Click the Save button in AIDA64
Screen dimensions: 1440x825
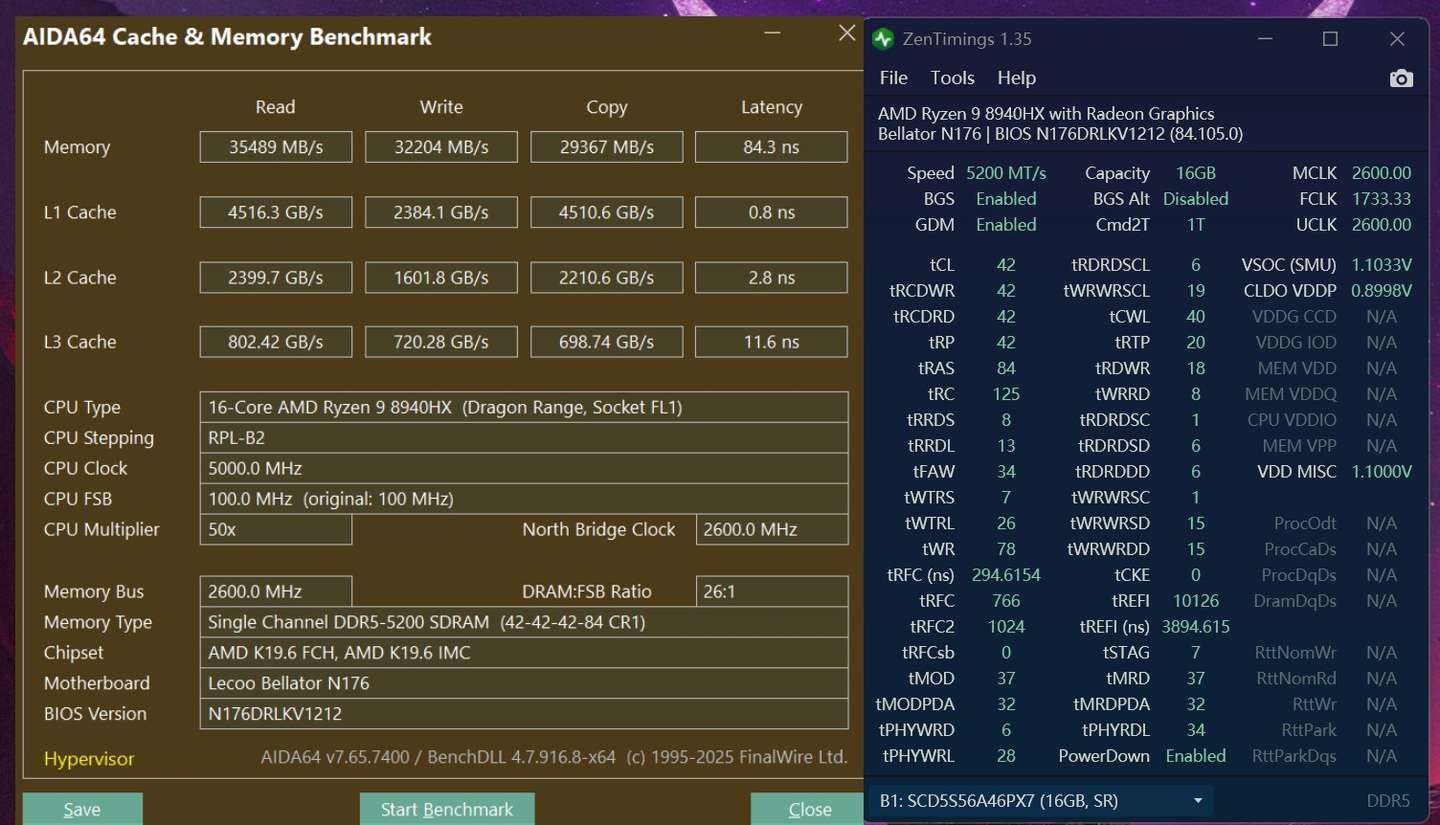82,809
